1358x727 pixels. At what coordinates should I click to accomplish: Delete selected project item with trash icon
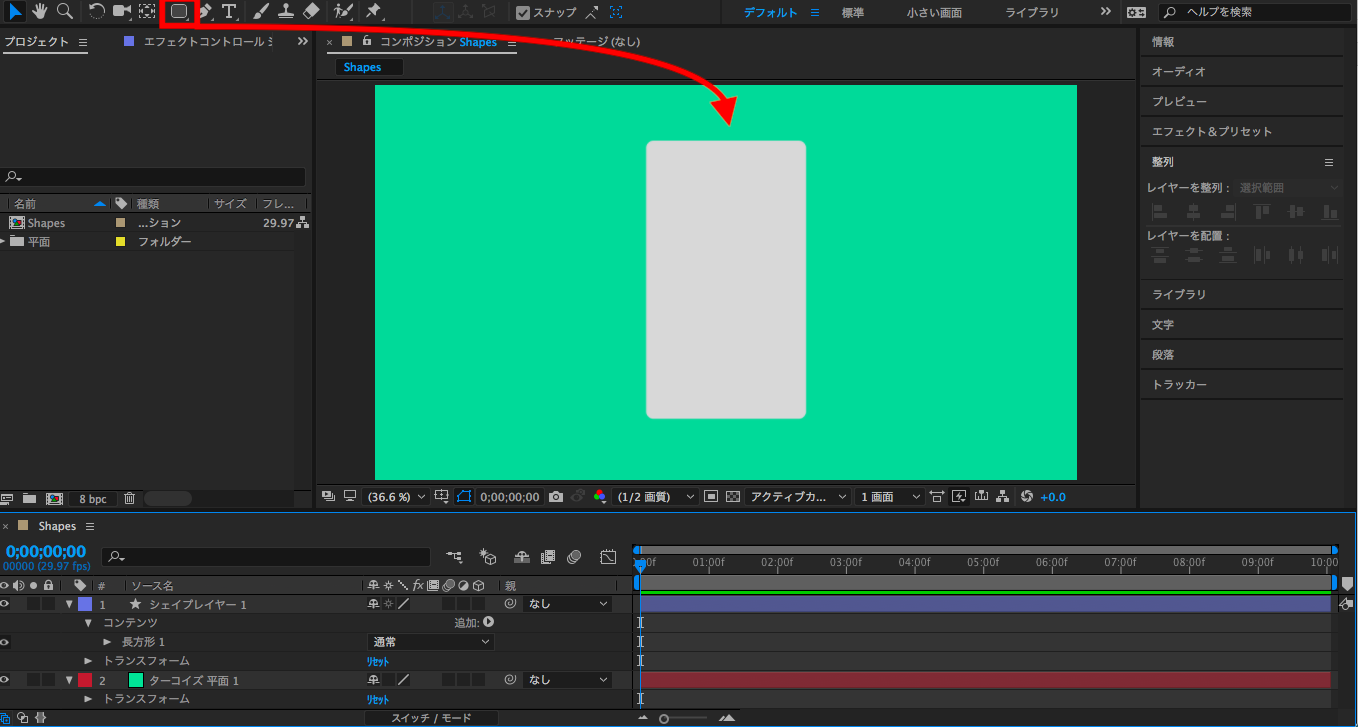pos(130,498)
